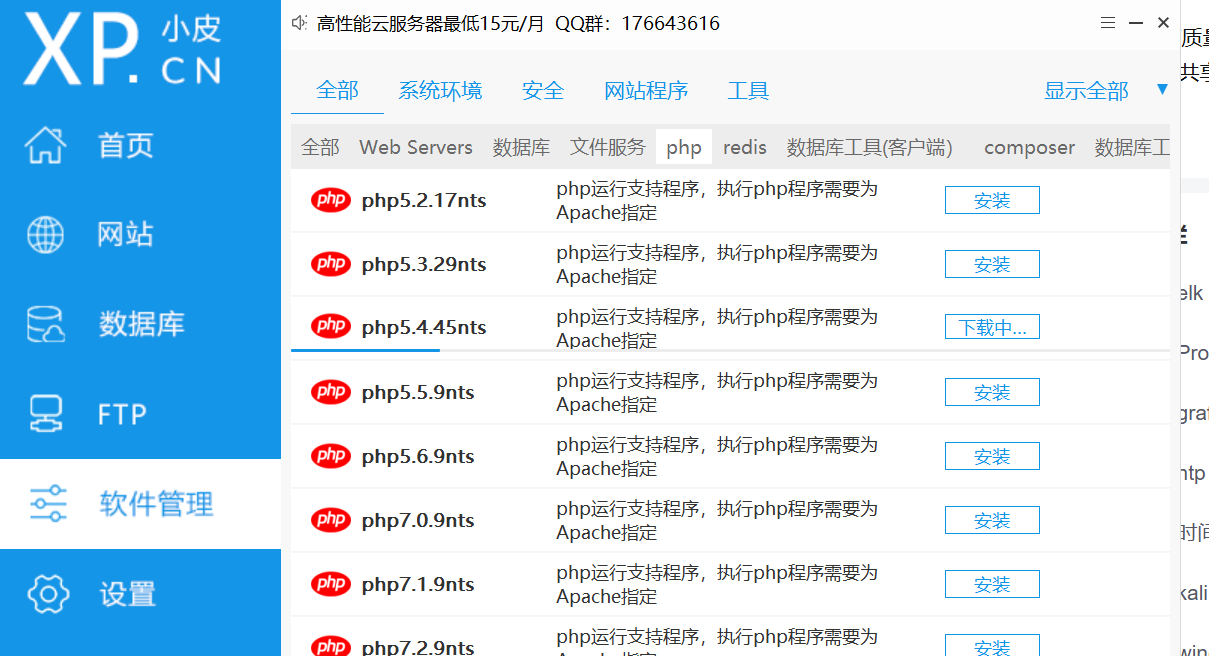1209x656 pixels.
Task: Select the 全部 sub-category filter
Action: [320, 148]
